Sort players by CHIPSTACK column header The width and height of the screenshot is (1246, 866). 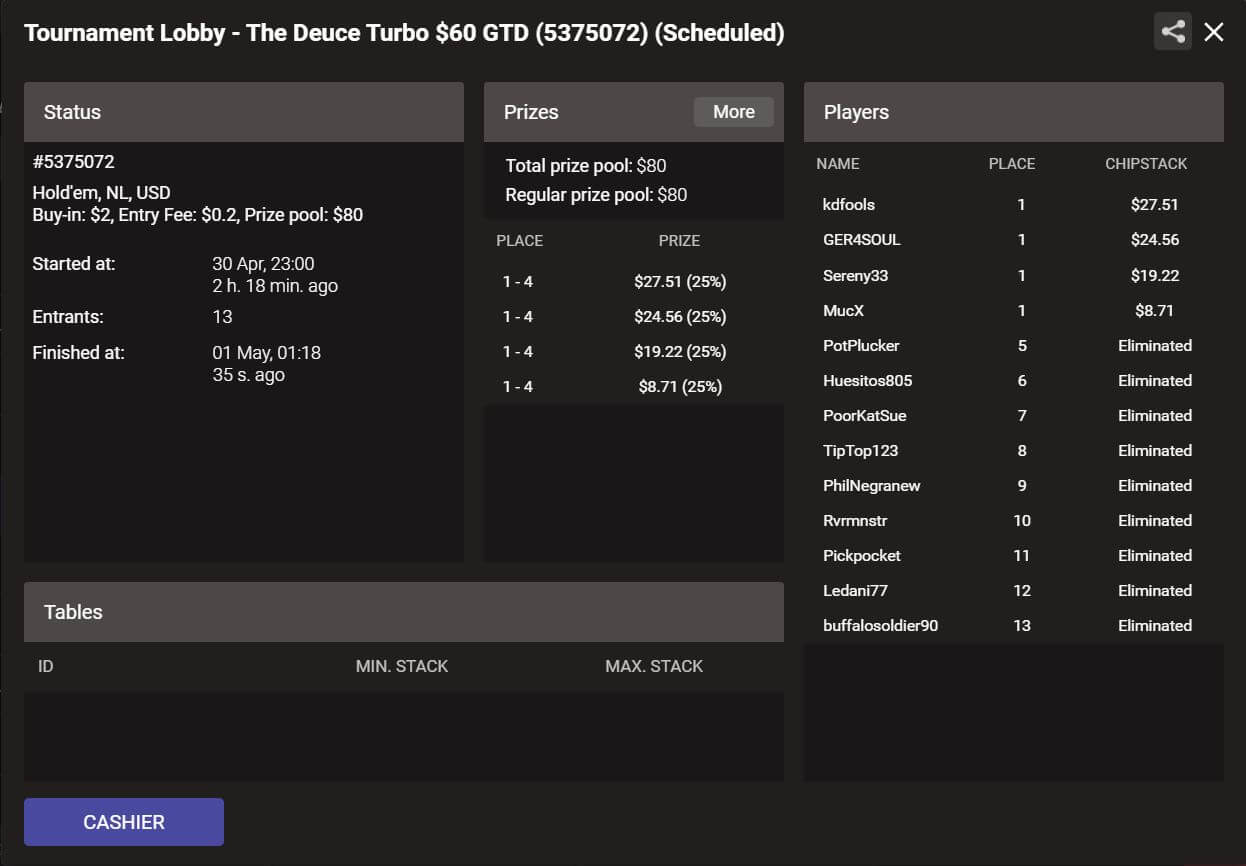pyautogui.click(x=1146, y=164)
